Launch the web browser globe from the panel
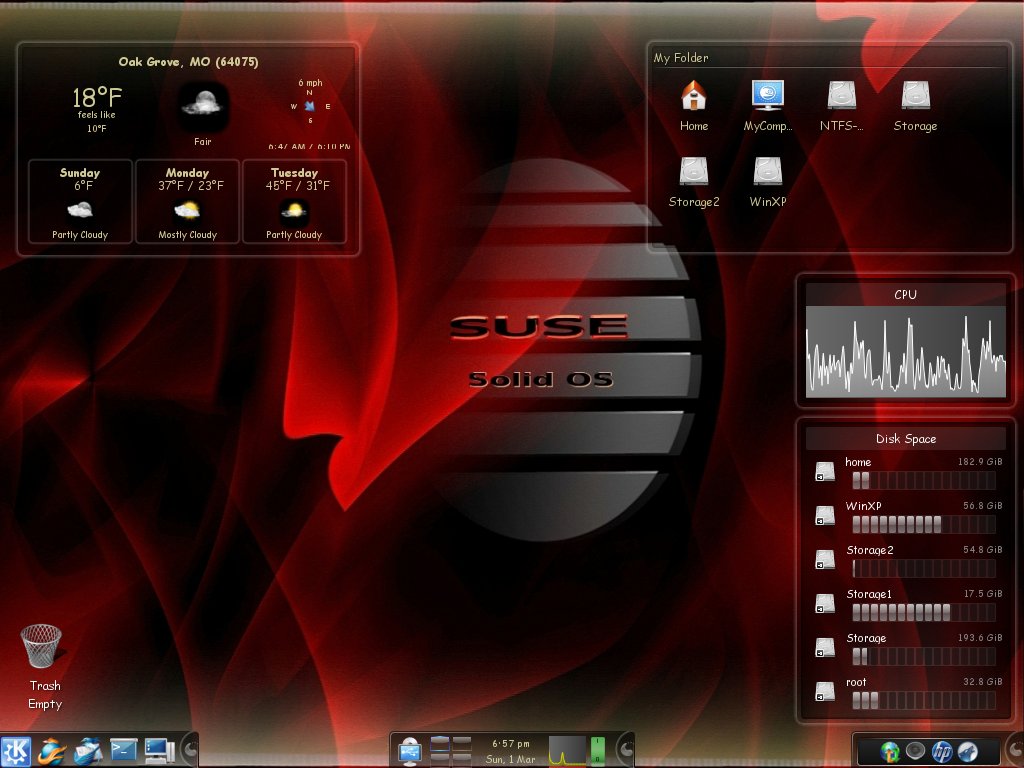This screenshot has height=768, width=1024. [51, 750]
